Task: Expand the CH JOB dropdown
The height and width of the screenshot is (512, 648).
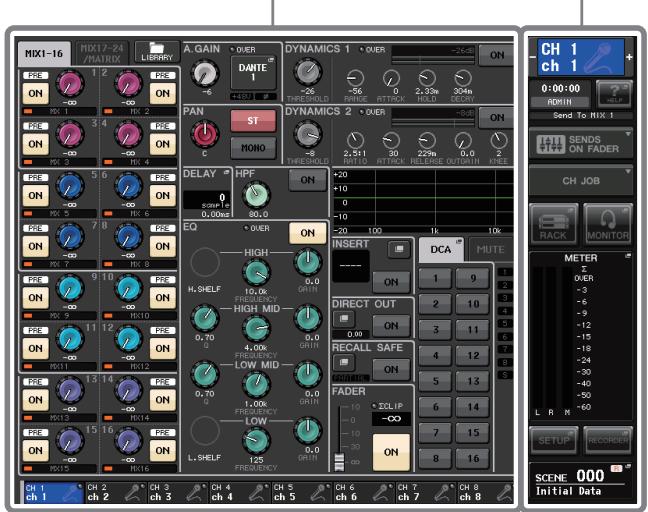Action: (x=628, y=171)
